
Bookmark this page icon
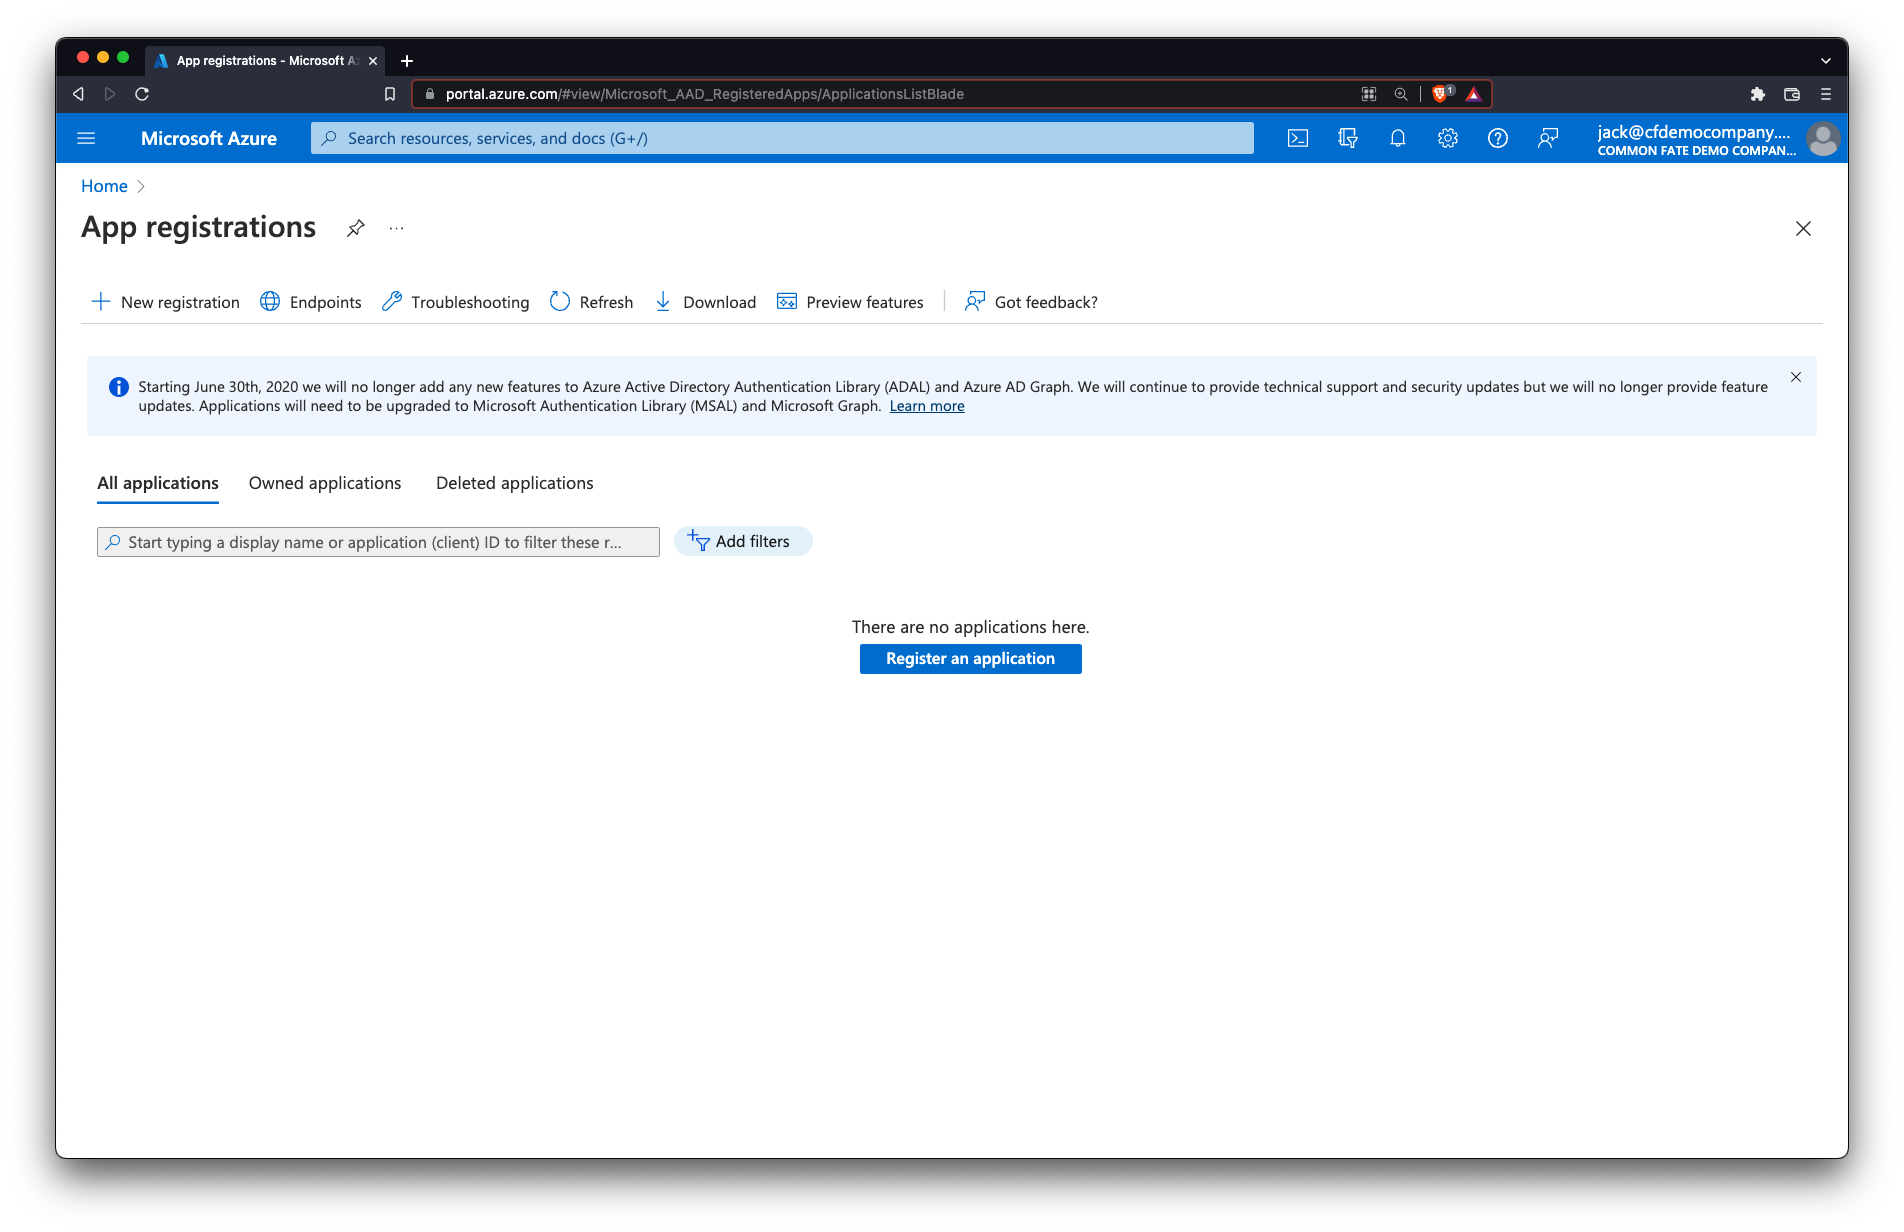tap(390, 94)
